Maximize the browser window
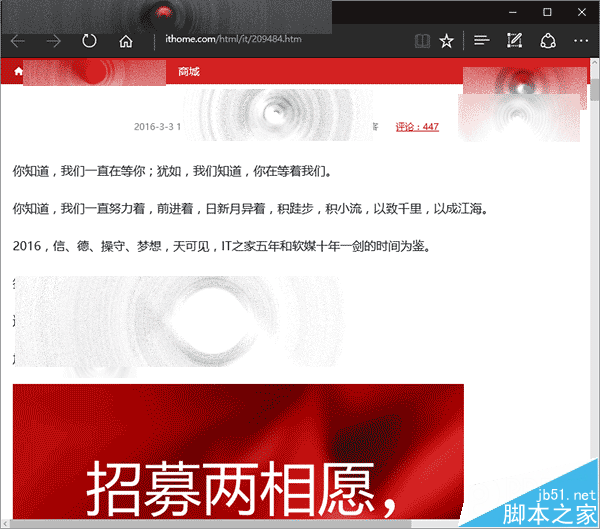 547,12
